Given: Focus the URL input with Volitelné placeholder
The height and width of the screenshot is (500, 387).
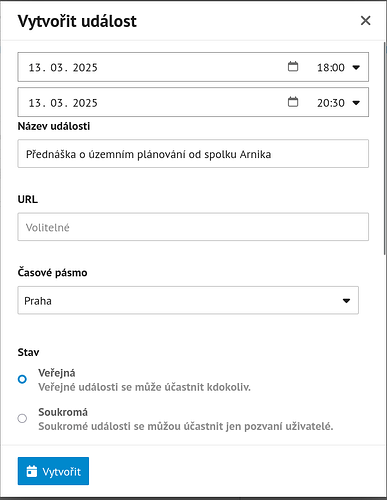Looking at the screenshot, I should (x=193, y=227).
